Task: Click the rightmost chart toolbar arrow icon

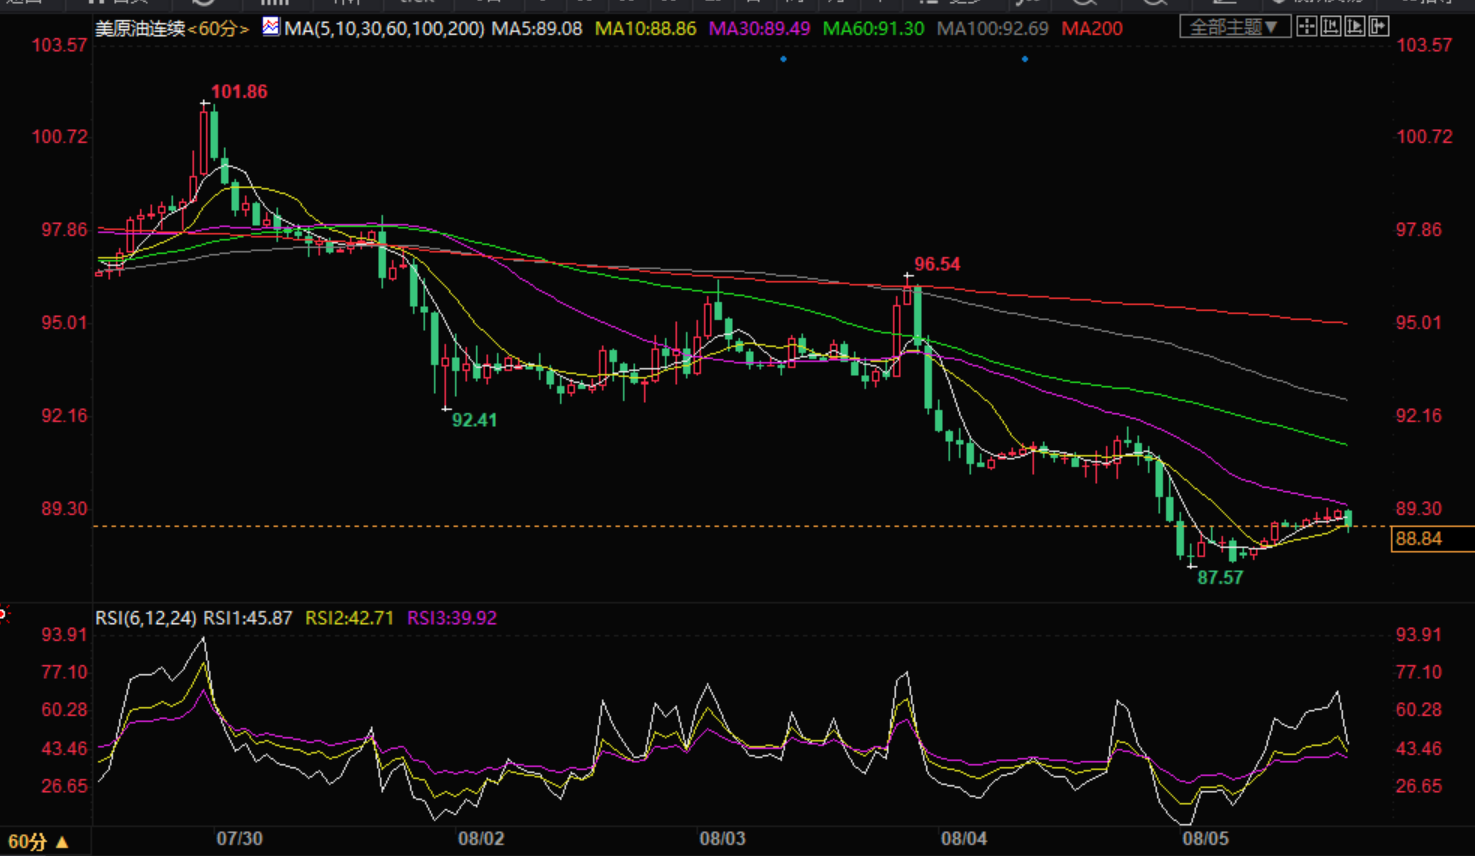Action: click(x=1379, y=27)
